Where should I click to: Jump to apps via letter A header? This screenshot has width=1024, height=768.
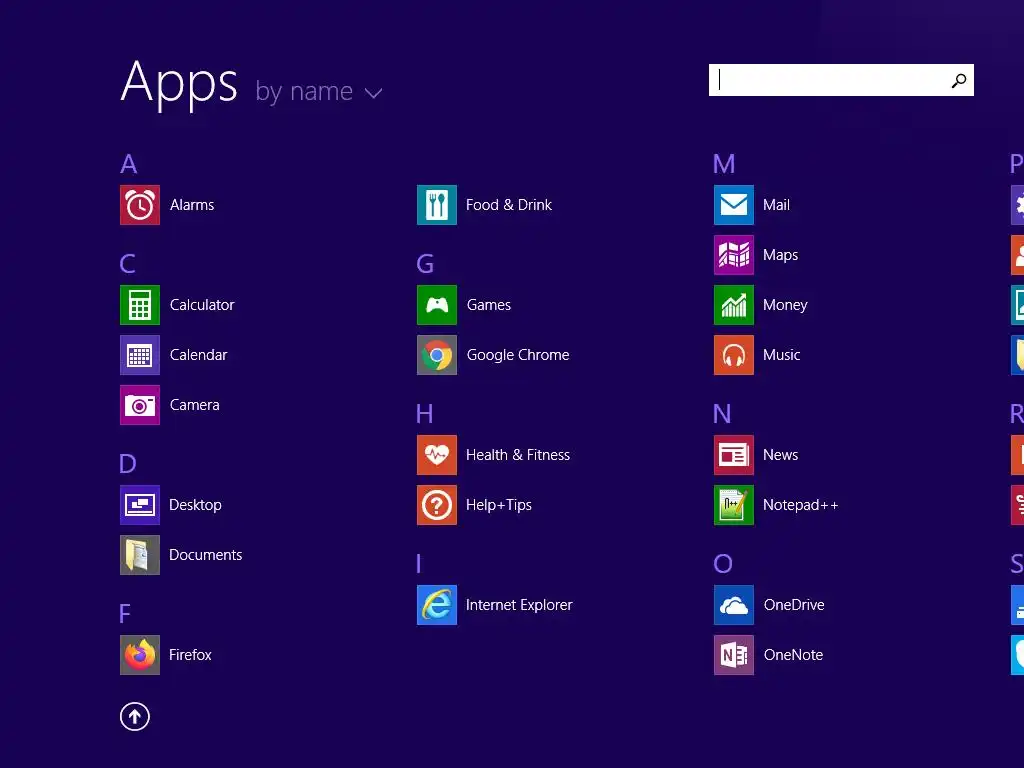pos(129,164)
